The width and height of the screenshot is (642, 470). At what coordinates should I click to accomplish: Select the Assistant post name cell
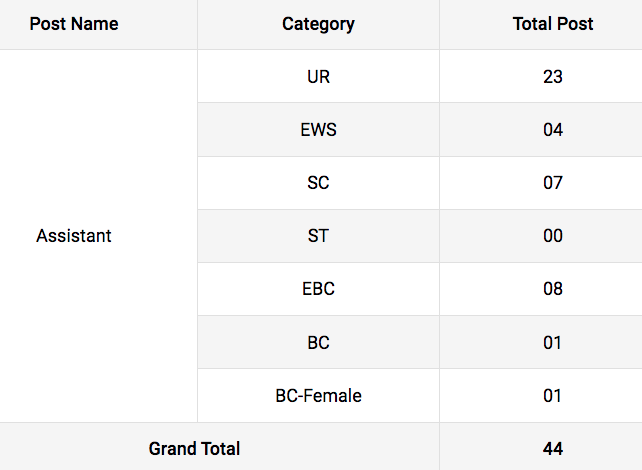pyautogui.click(x=74, y=236)
